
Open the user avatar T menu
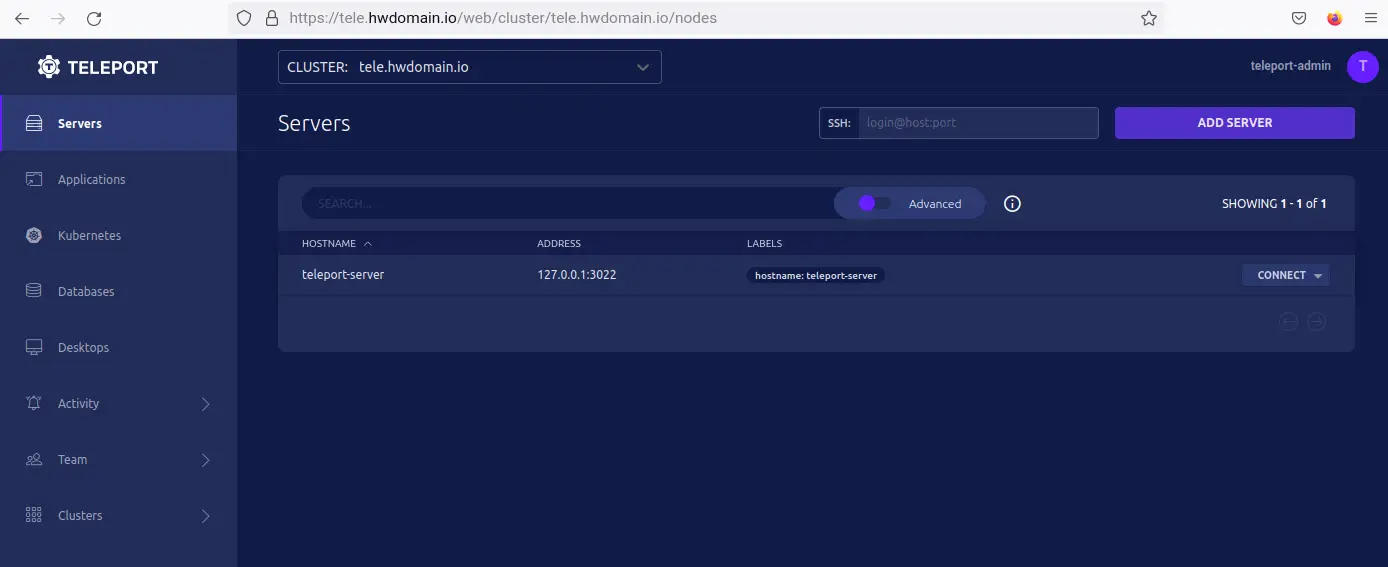coord(1362,66)
